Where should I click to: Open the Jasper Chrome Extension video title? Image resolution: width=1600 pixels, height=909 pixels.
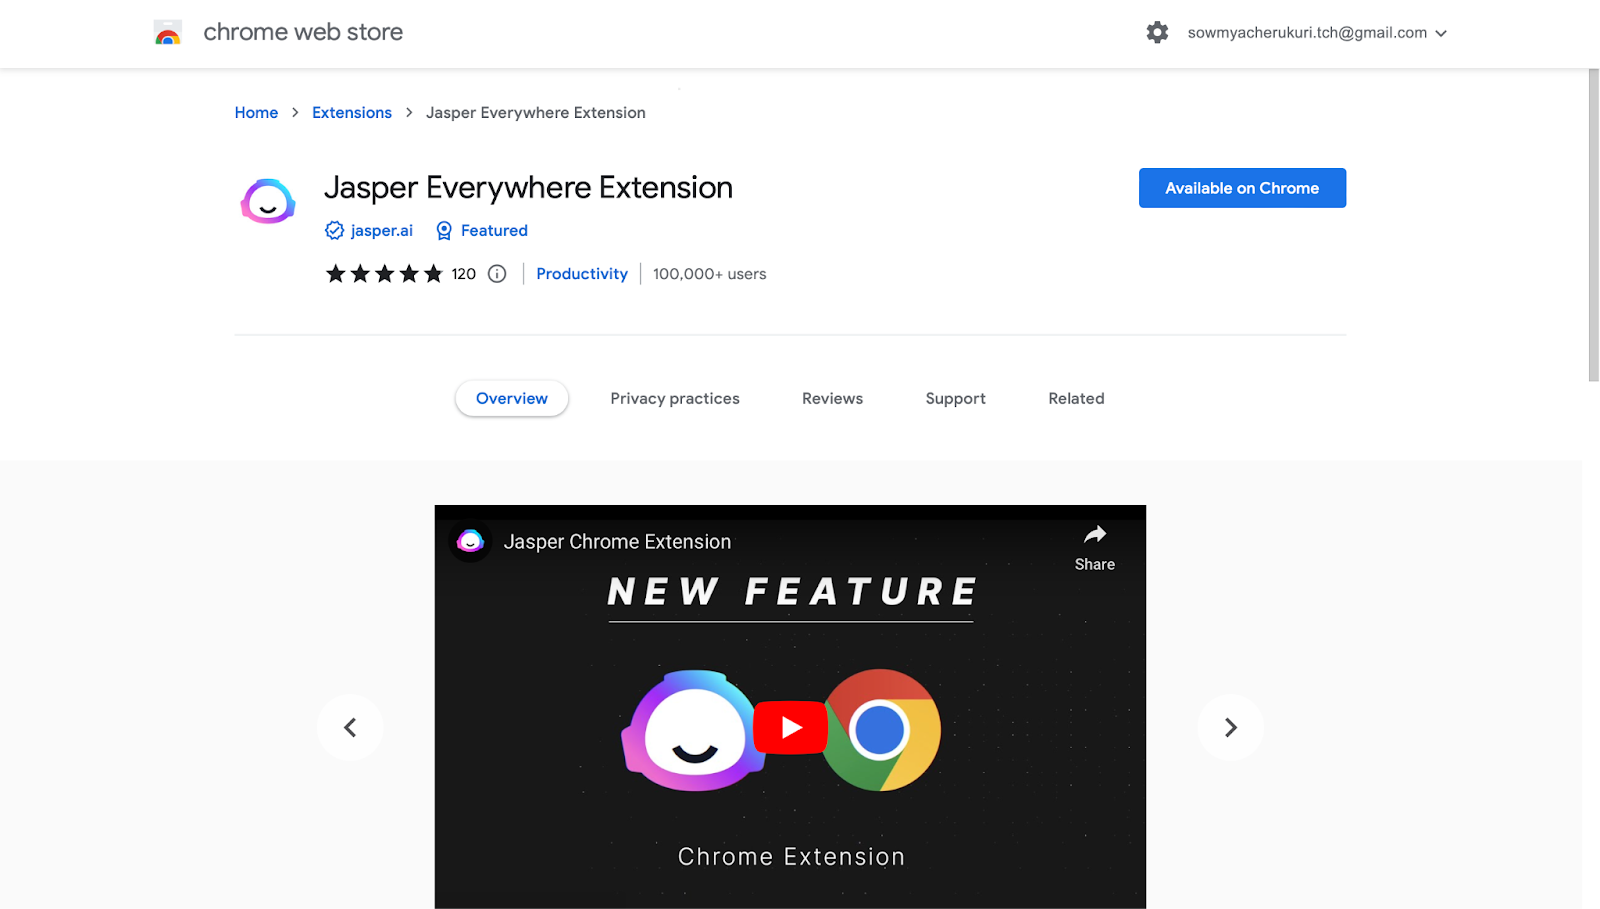[617, 542]
